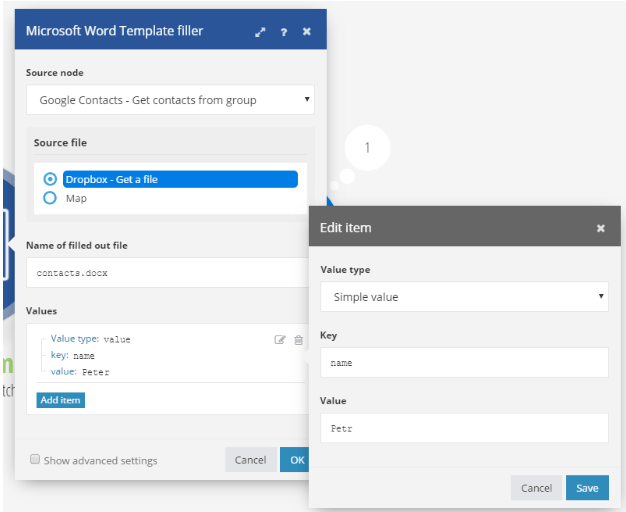Choose the Map source file option
The image size is (626, 512).
(x=50, y=198)
